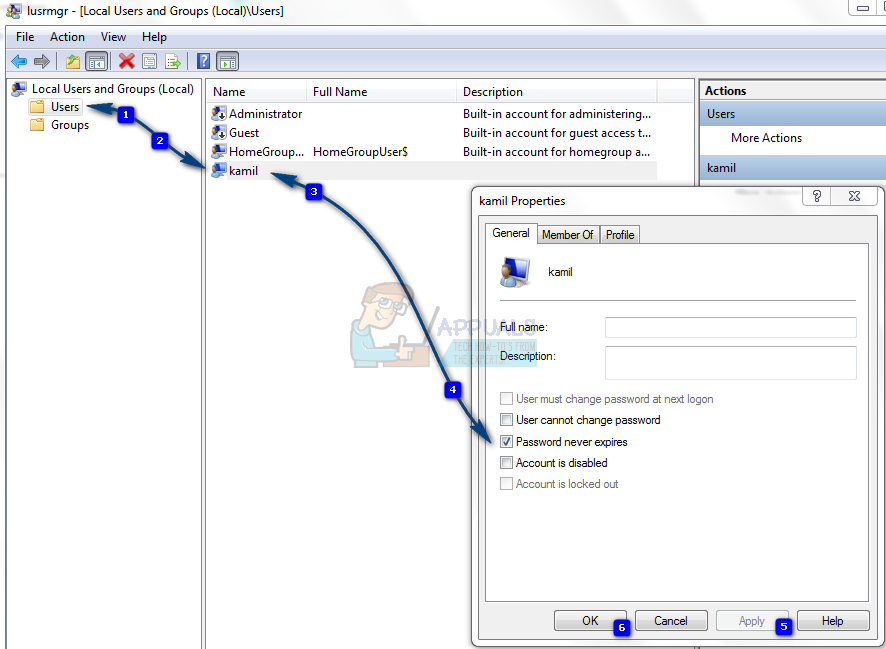Open More Actions under Users
Viewport: 886px width, 649px height.
[x=766, y=138]
